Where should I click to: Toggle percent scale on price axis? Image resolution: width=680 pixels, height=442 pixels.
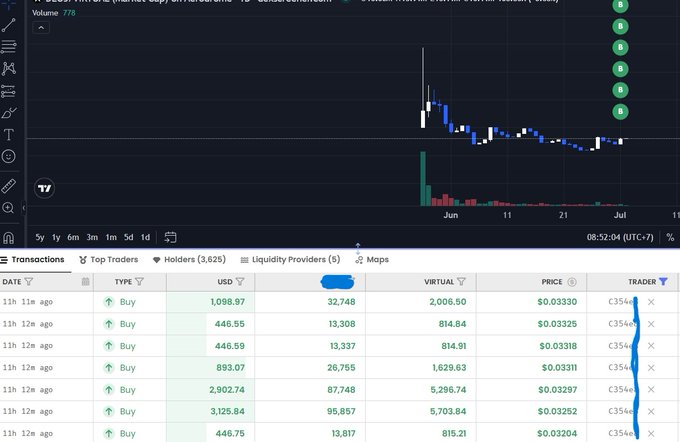point(670,237)
